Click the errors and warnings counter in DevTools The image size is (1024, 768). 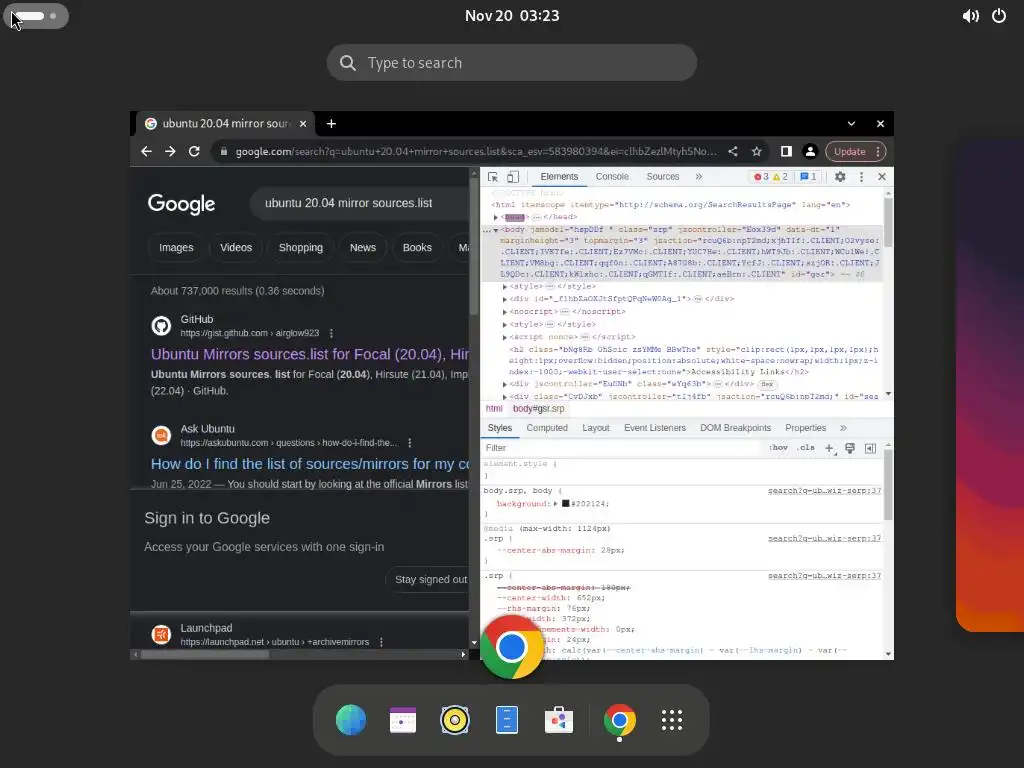tap(771, 177)
